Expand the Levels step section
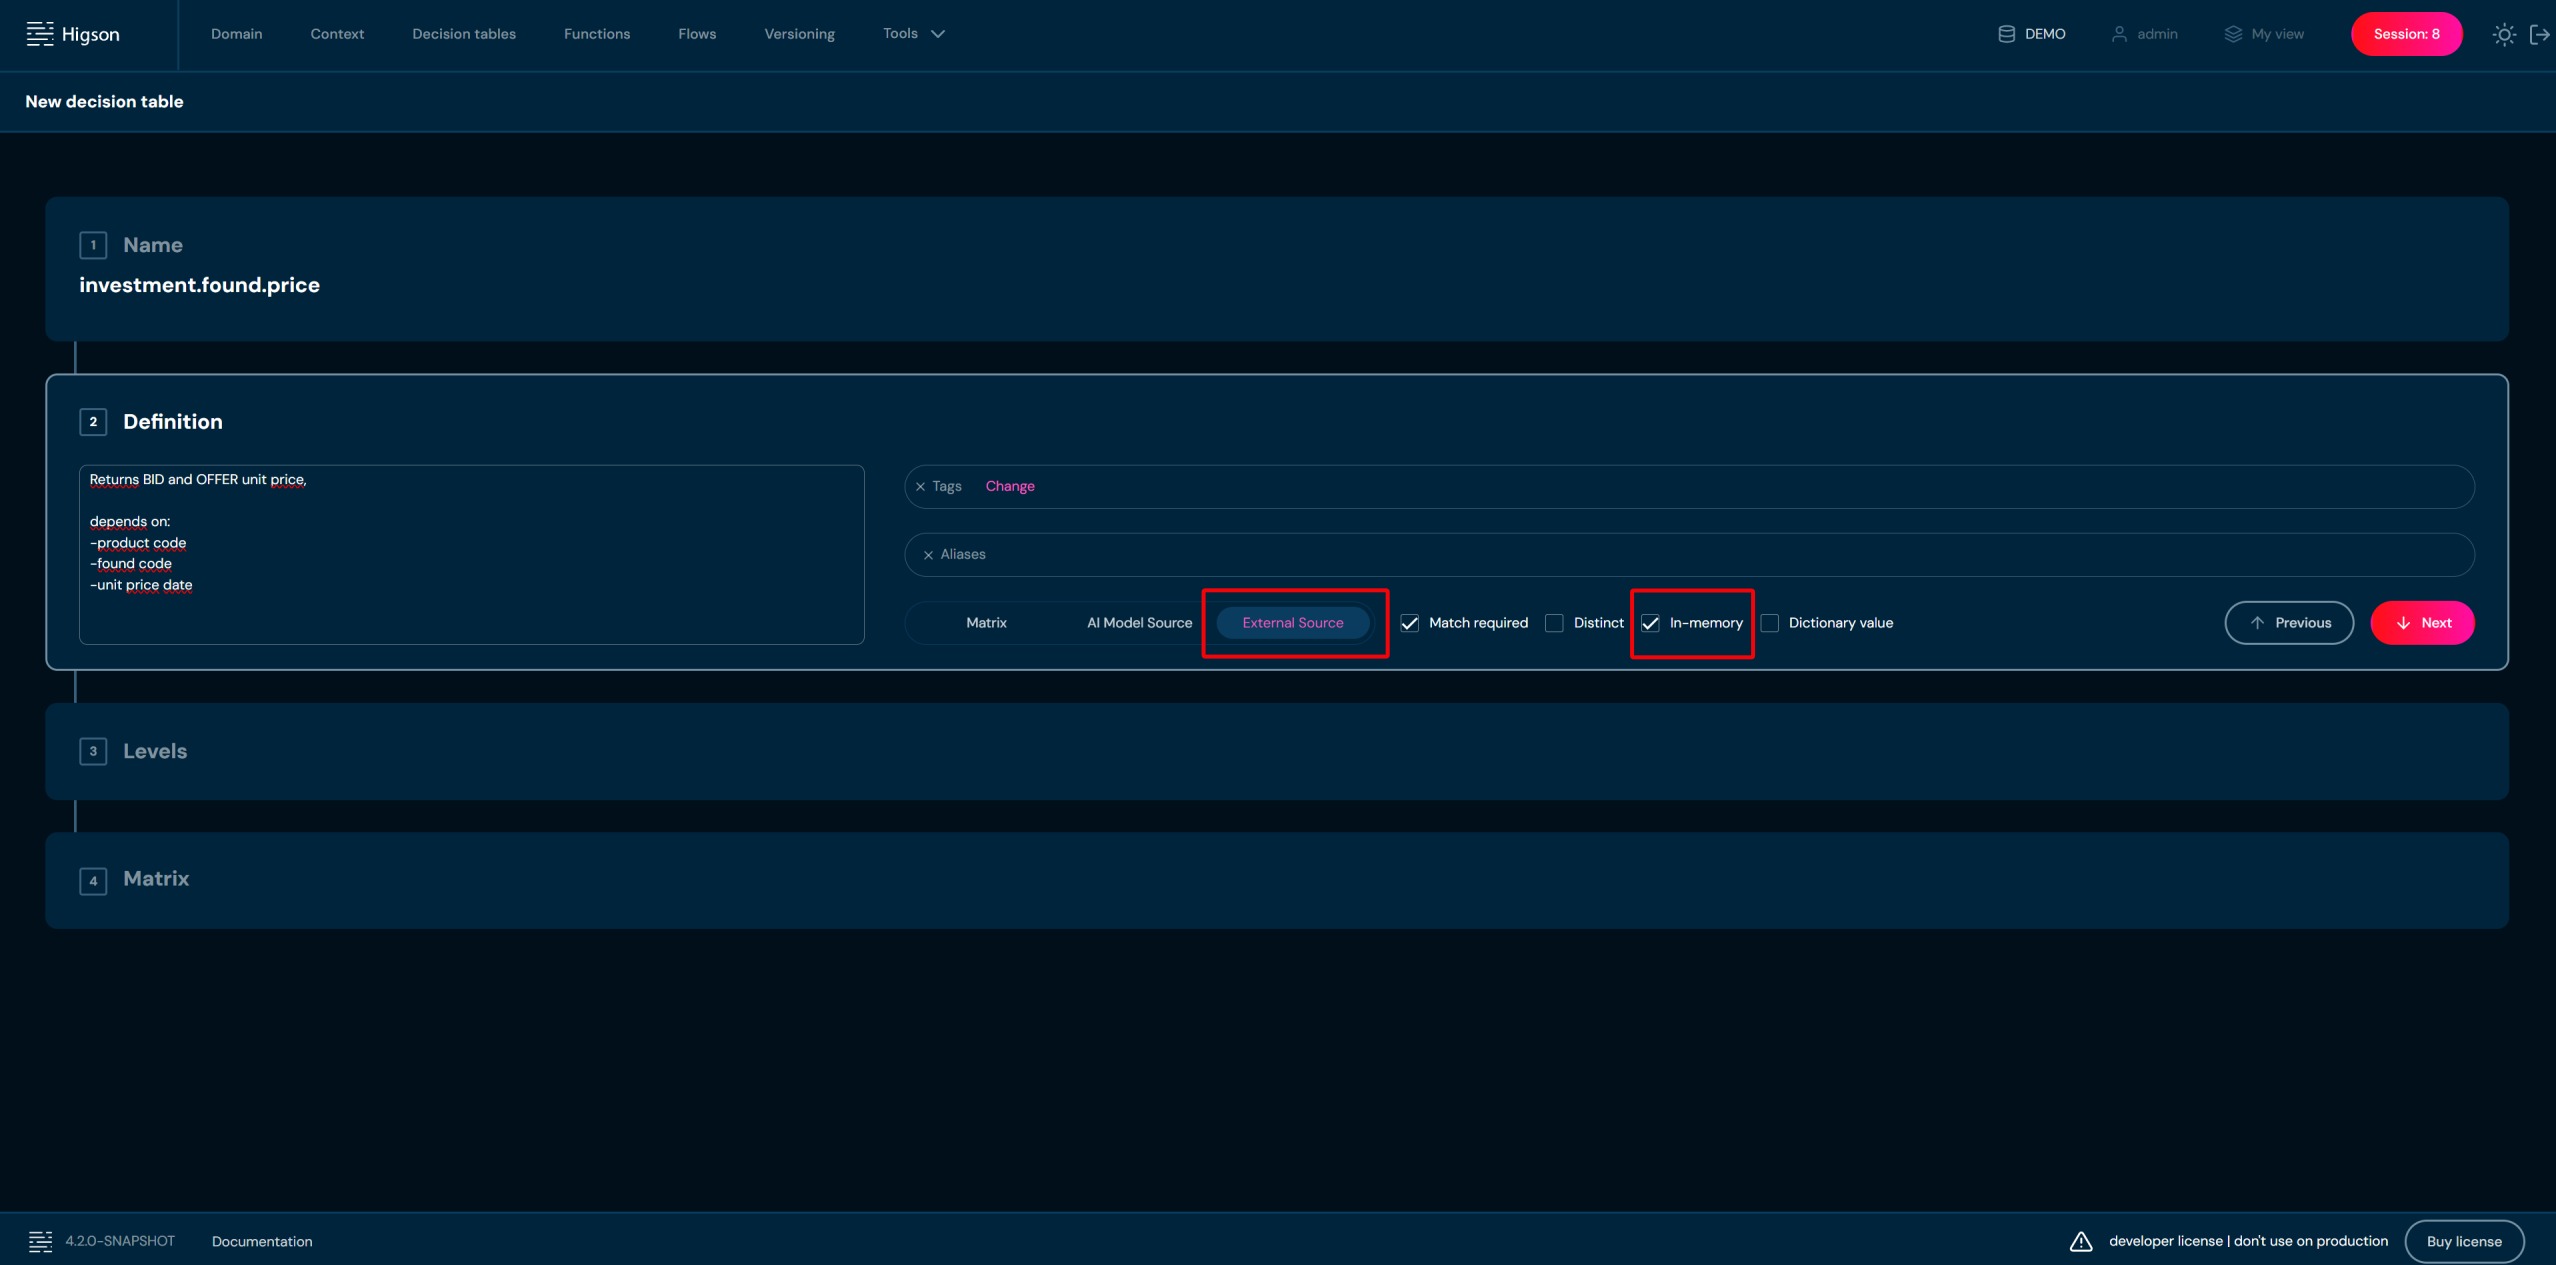 (155, 751)
